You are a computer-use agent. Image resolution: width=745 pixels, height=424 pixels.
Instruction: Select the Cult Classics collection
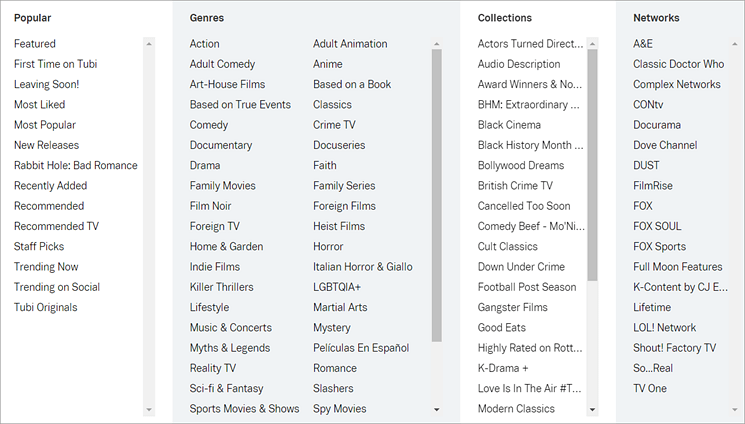508,246
